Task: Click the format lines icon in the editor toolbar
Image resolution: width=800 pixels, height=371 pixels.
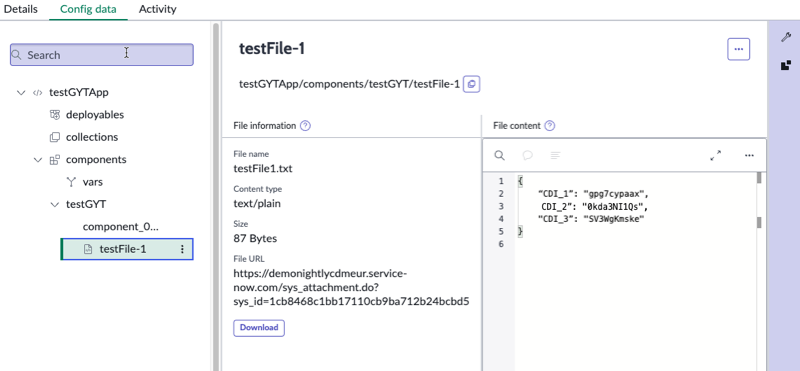Action: pyautogui.click(x=556, y=155)
